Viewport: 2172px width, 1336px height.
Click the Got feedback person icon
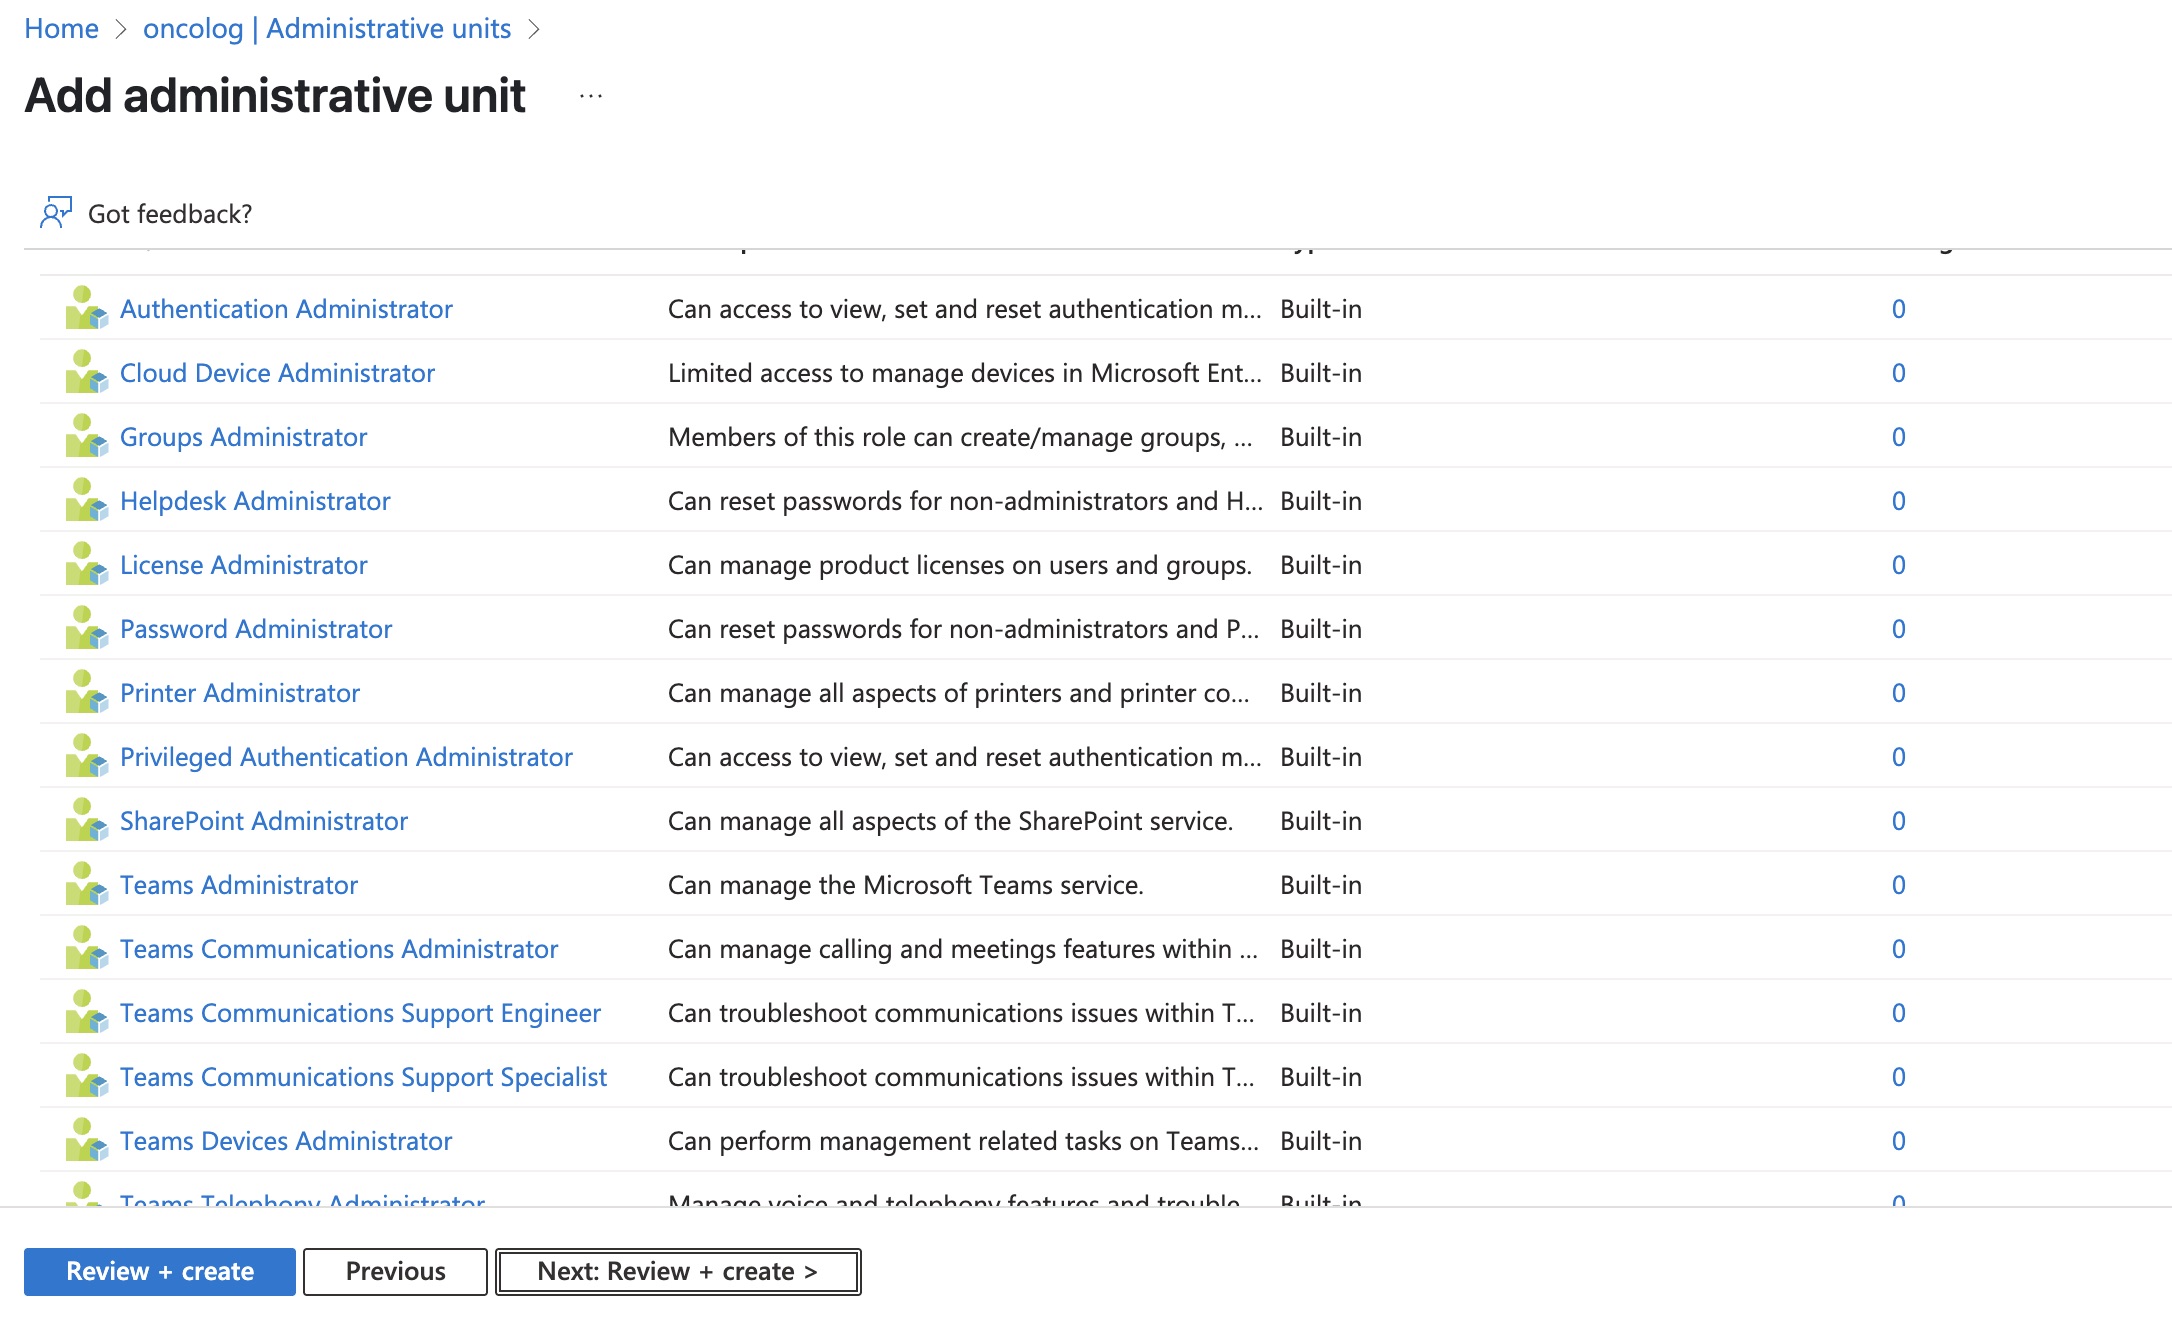[56, 212]
